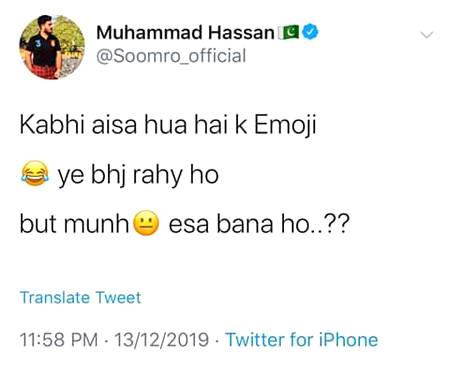Click the text 'ye bhj rahy ho'

point(138,175)
